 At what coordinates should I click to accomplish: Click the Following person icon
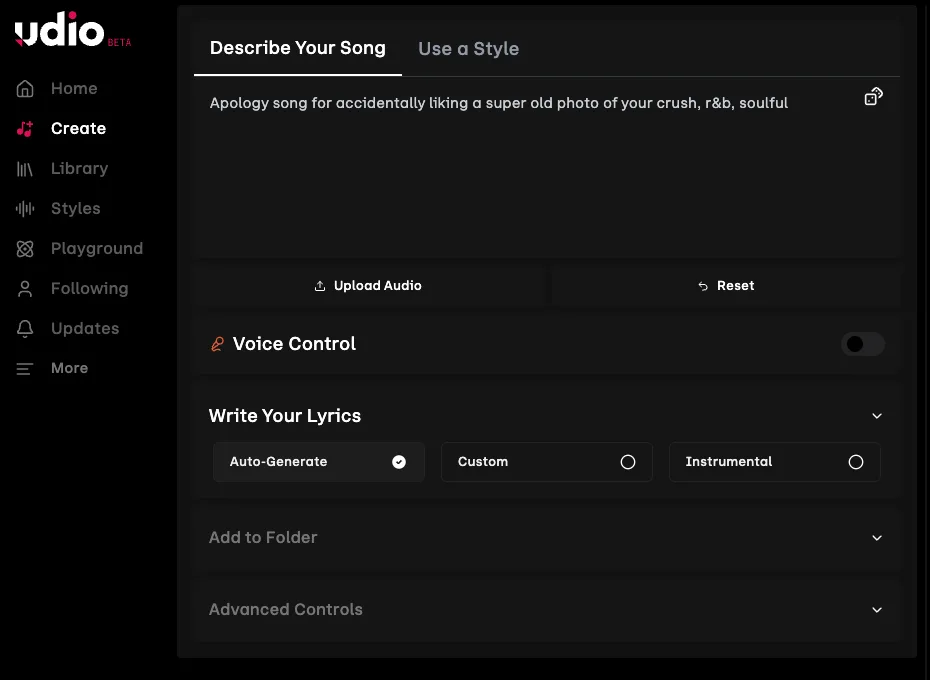[x=25, y=289]
